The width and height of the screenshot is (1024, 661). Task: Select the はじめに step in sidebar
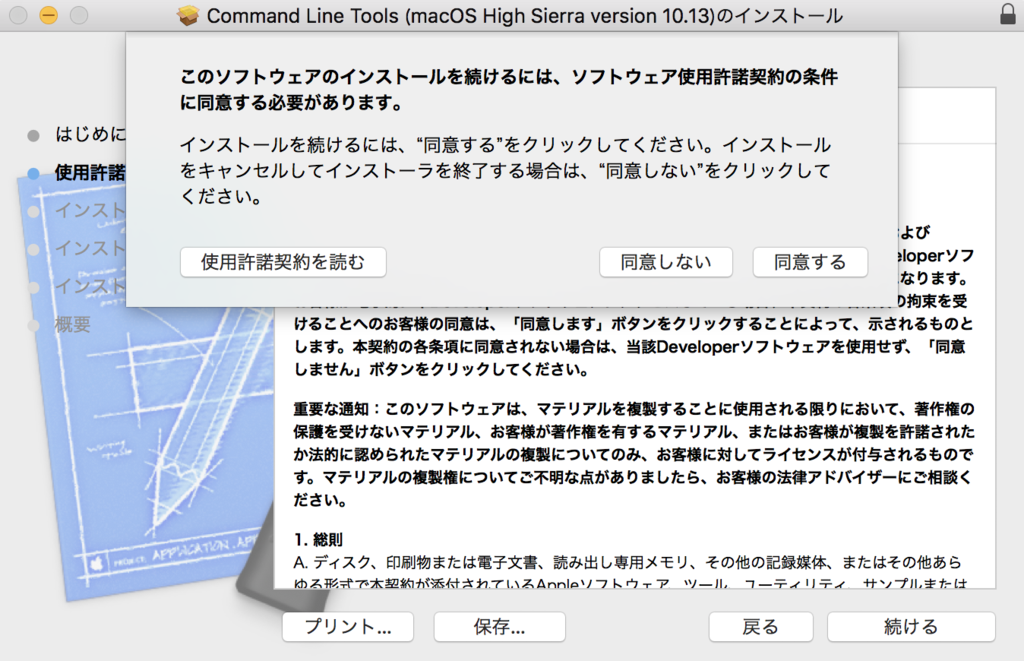(x=90, y=134)
